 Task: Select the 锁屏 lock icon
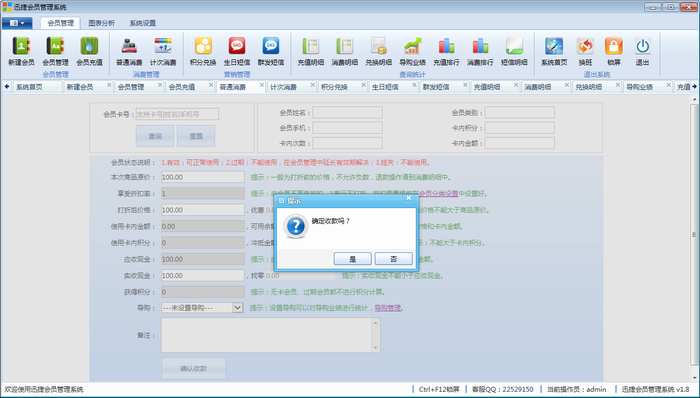tap(614, 51)
